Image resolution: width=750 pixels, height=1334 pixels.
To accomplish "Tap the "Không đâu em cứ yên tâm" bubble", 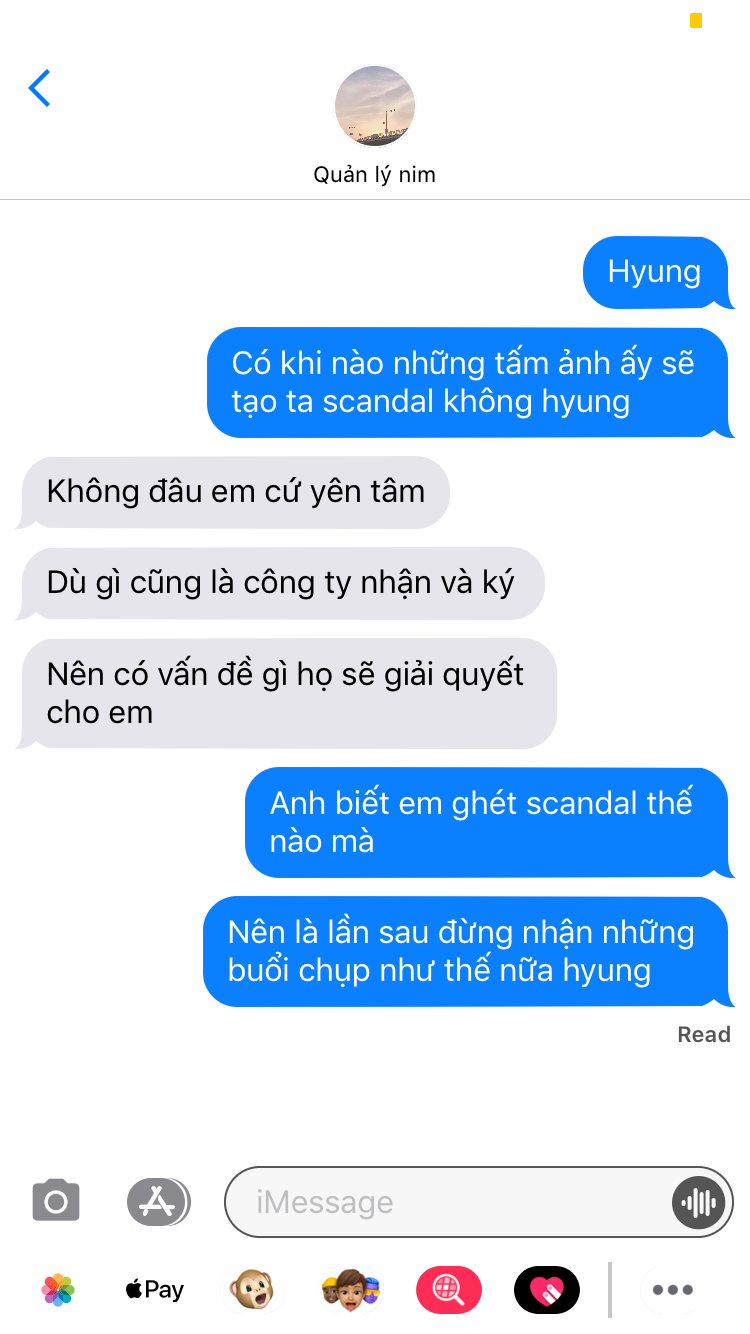I will click(x=234, y=492).
